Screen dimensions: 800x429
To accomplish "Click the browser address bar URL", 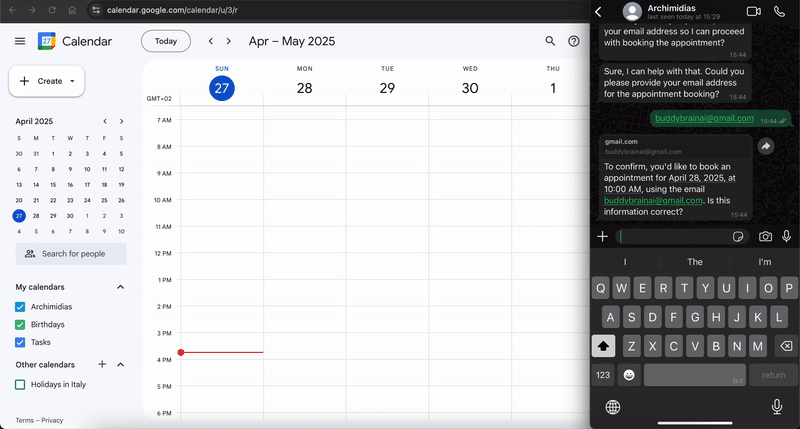I will click(172, 10).
